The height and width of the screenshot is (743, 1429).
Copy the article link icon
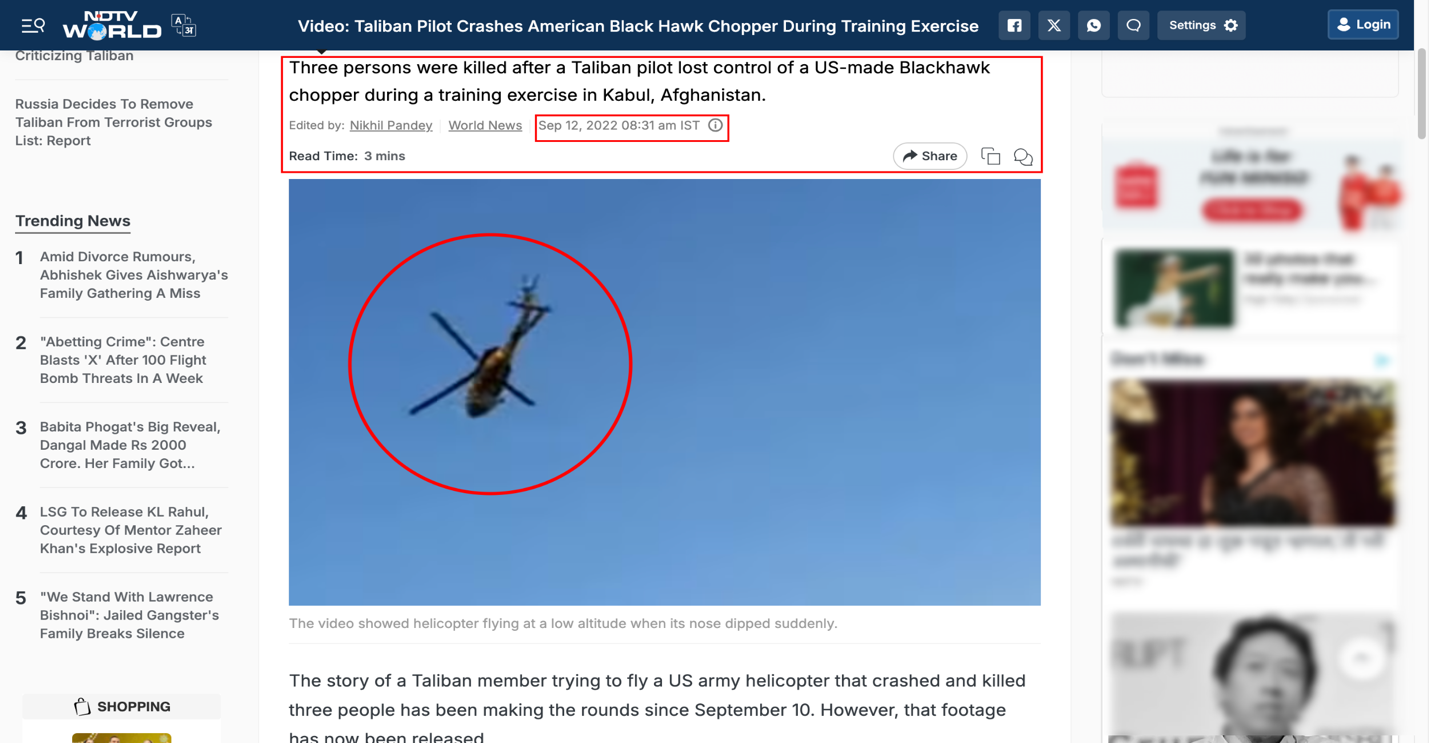pos(990,156)
